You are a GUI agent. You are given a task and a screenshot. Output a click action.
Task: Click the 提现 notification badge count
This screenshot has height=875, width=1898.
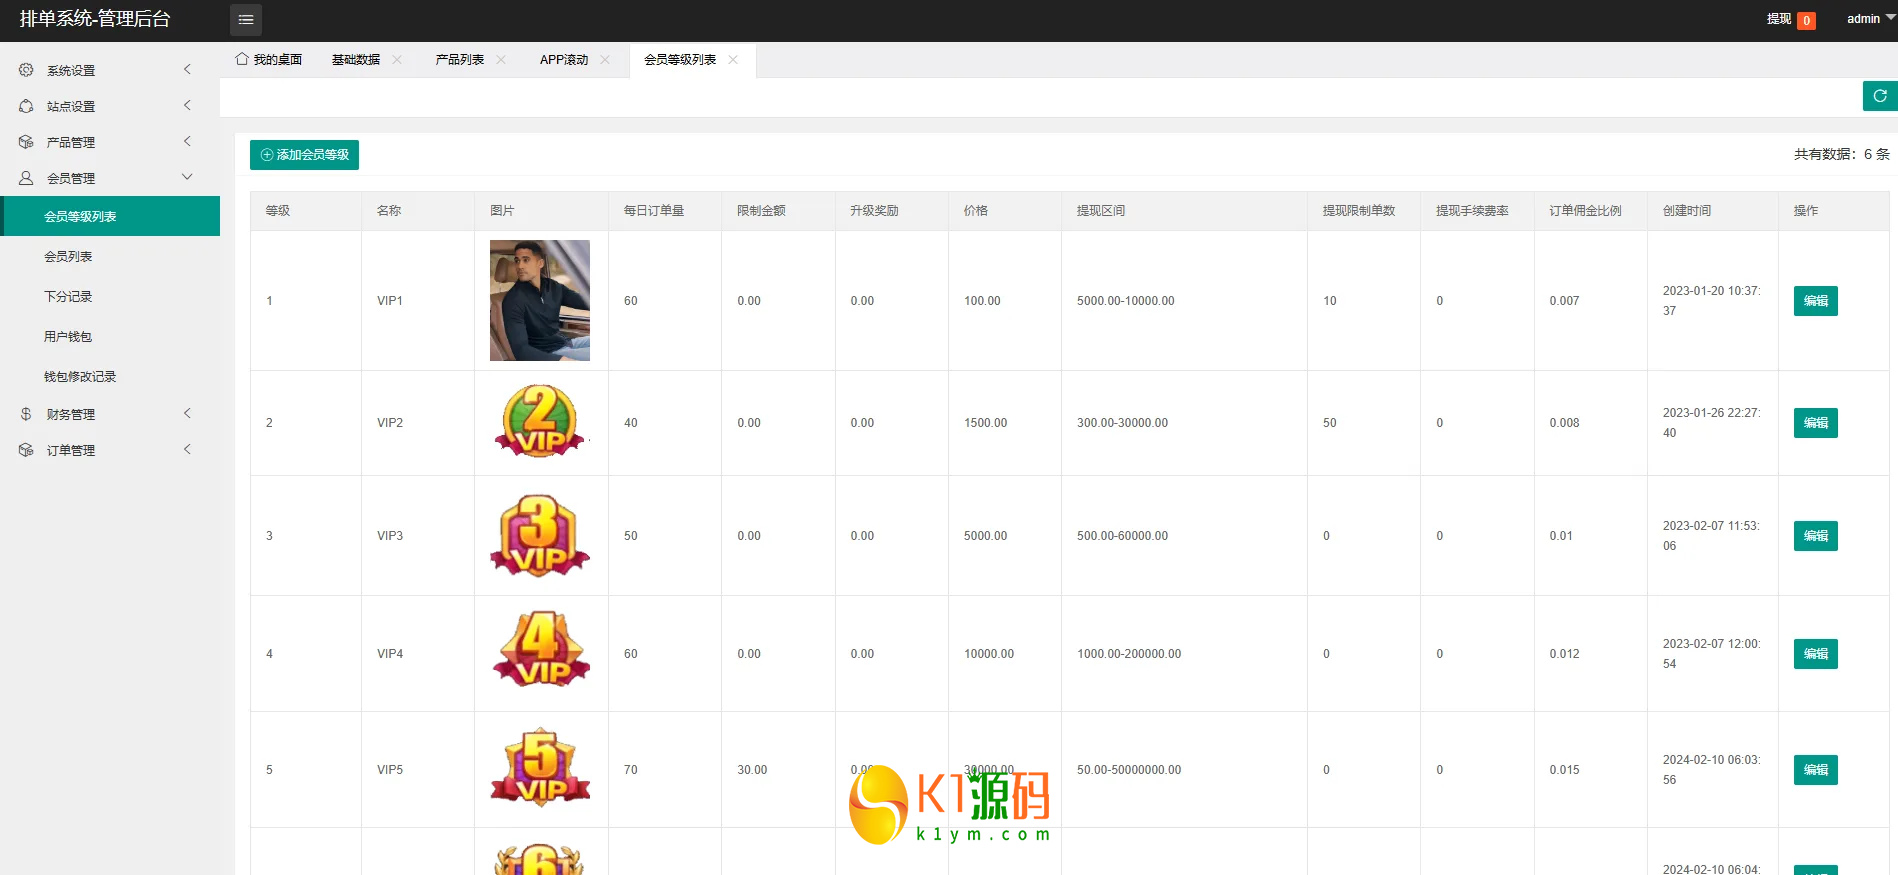click(x=1806, y=20)
